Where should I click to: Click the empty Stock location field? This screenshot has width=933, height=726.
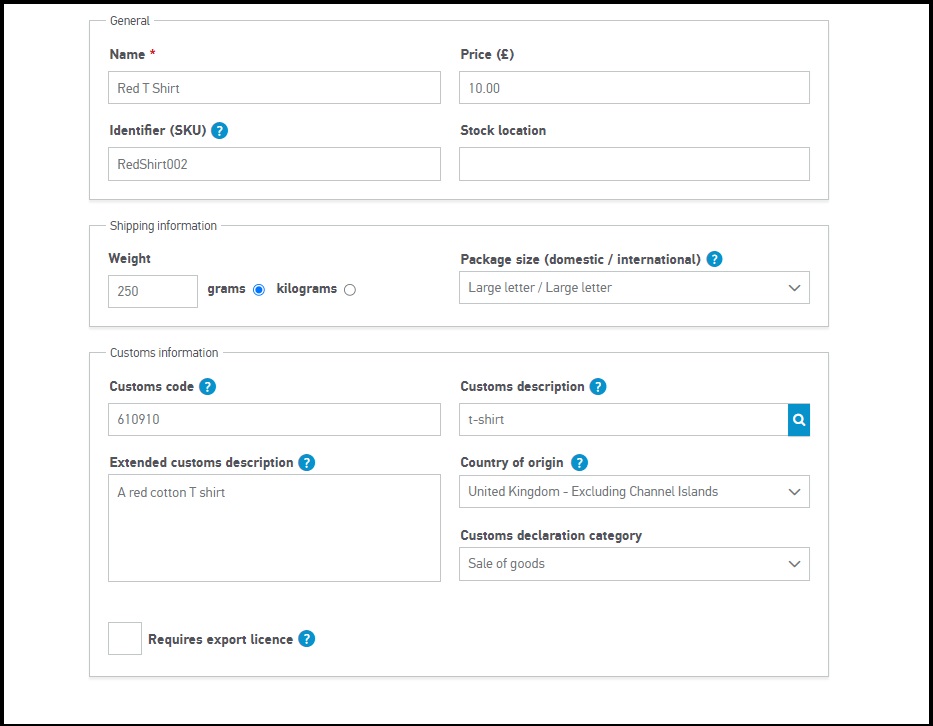pyautogui.click(x=634, y=164)
